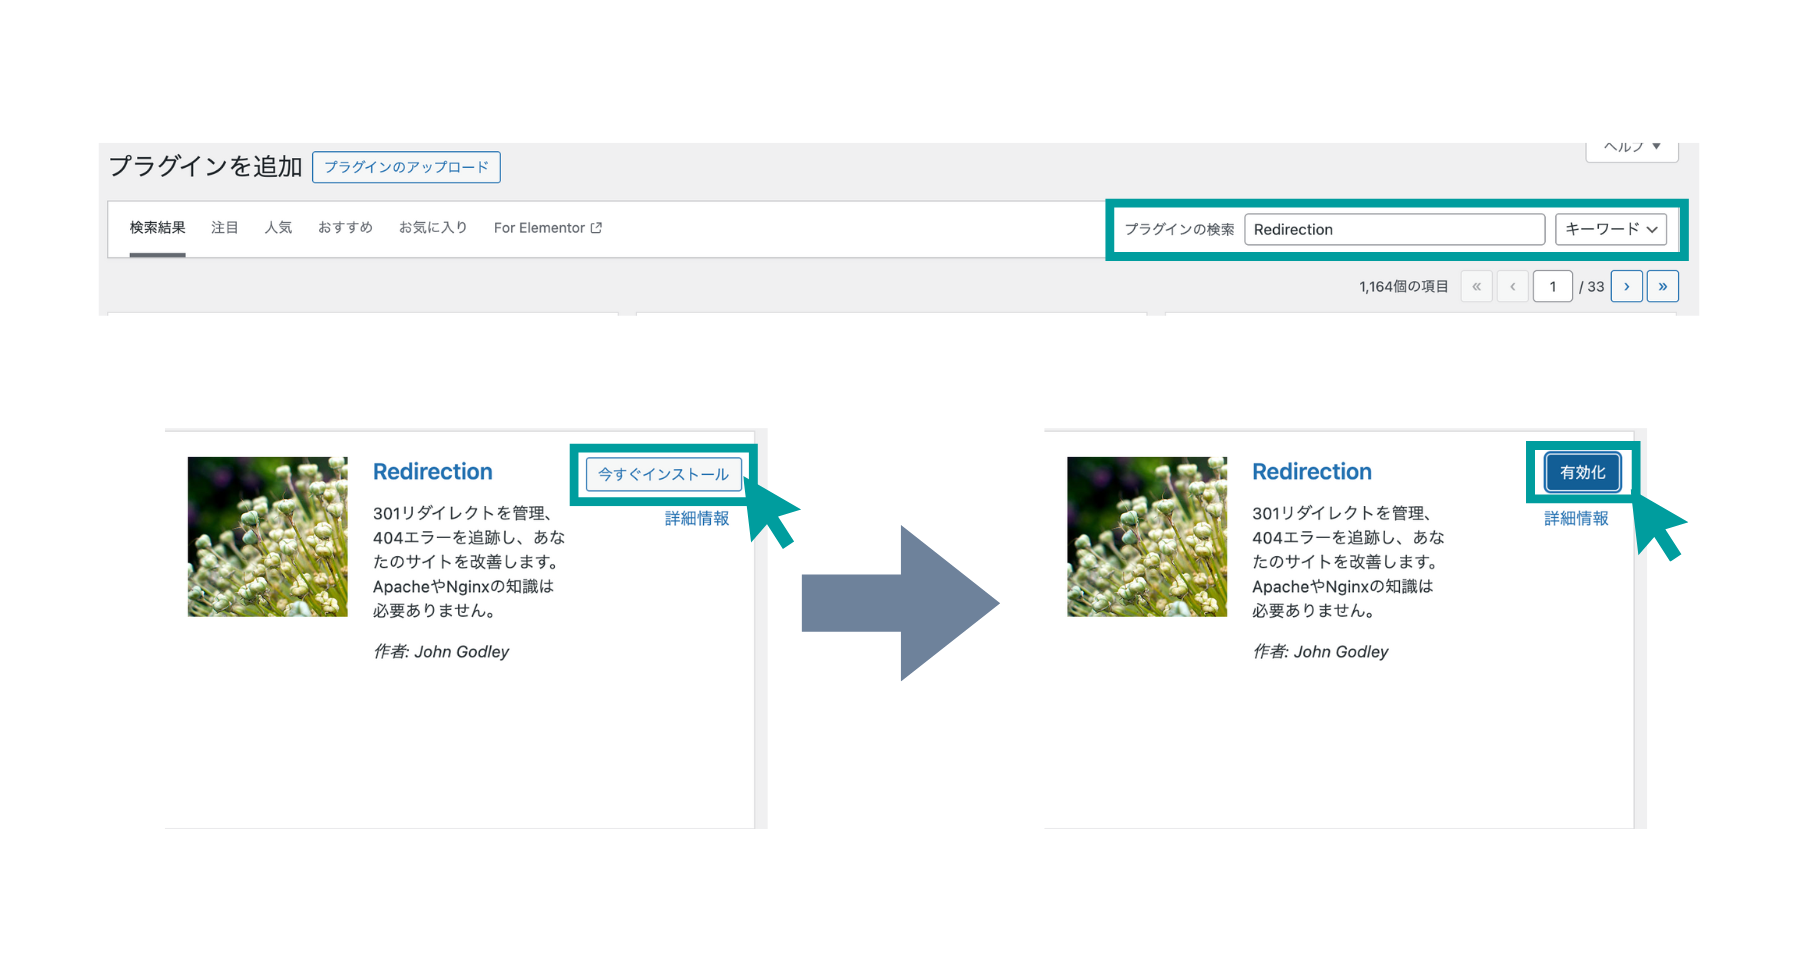The height and width of the screenshot is (977, 1799).
Task: Focus the plugin search field containing Redirection
Action: coord(1394,229)
